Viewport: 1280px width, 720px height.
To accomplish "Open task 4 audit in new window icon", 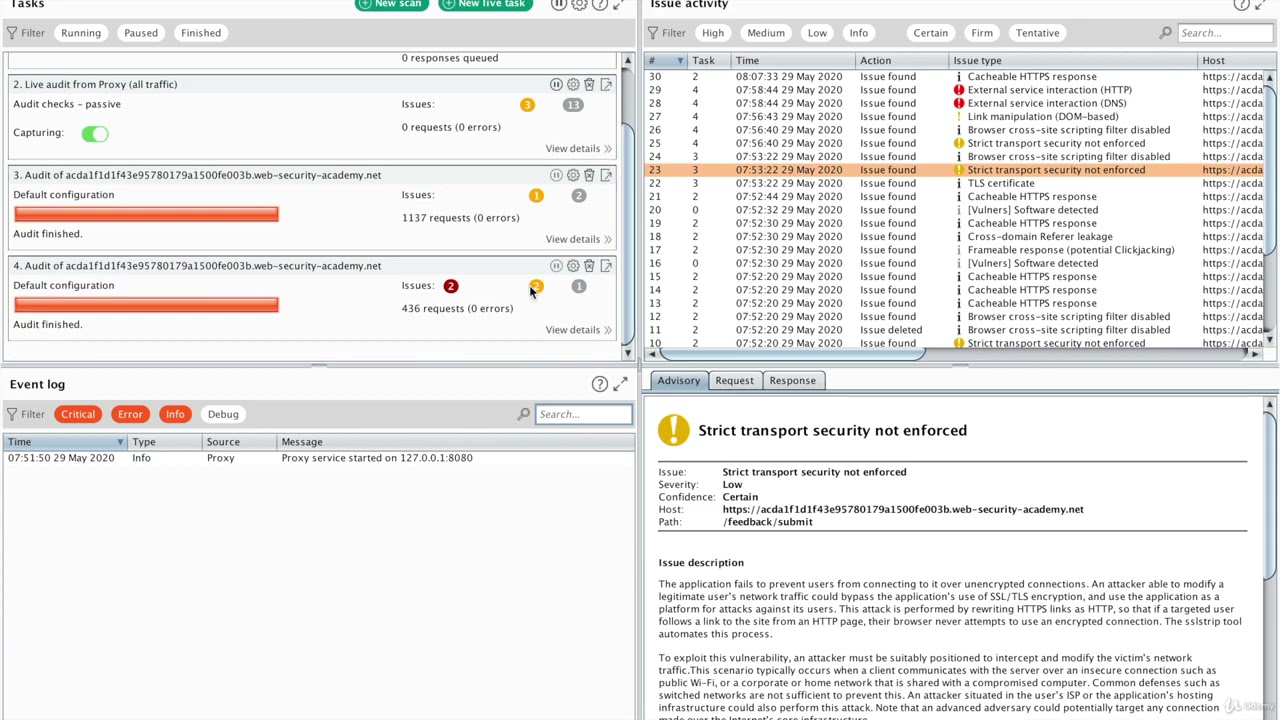I will click(x=606, y=266).
